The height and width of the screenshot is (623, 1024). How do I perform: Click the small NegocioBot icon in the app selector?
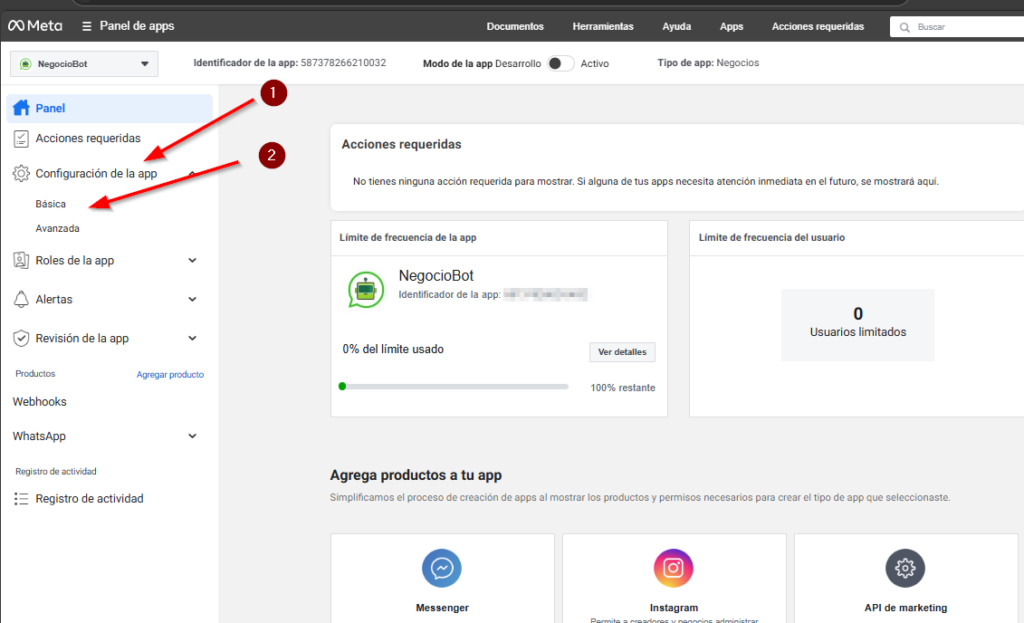[x=25, y=64]
